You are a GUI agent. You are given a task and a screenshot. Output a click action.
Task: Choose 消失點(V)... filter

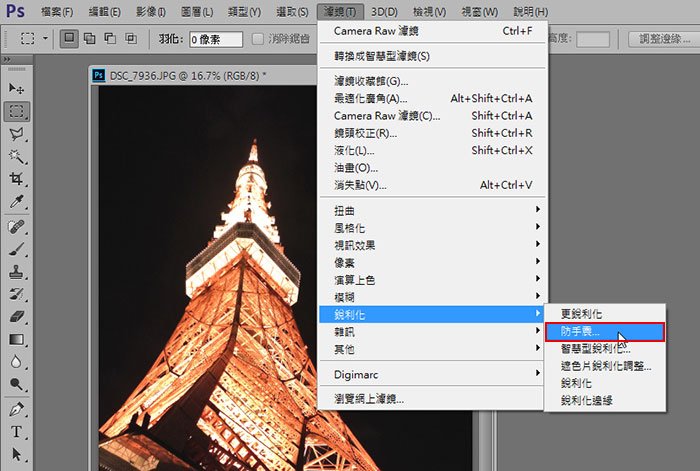(x=432, y=185)
